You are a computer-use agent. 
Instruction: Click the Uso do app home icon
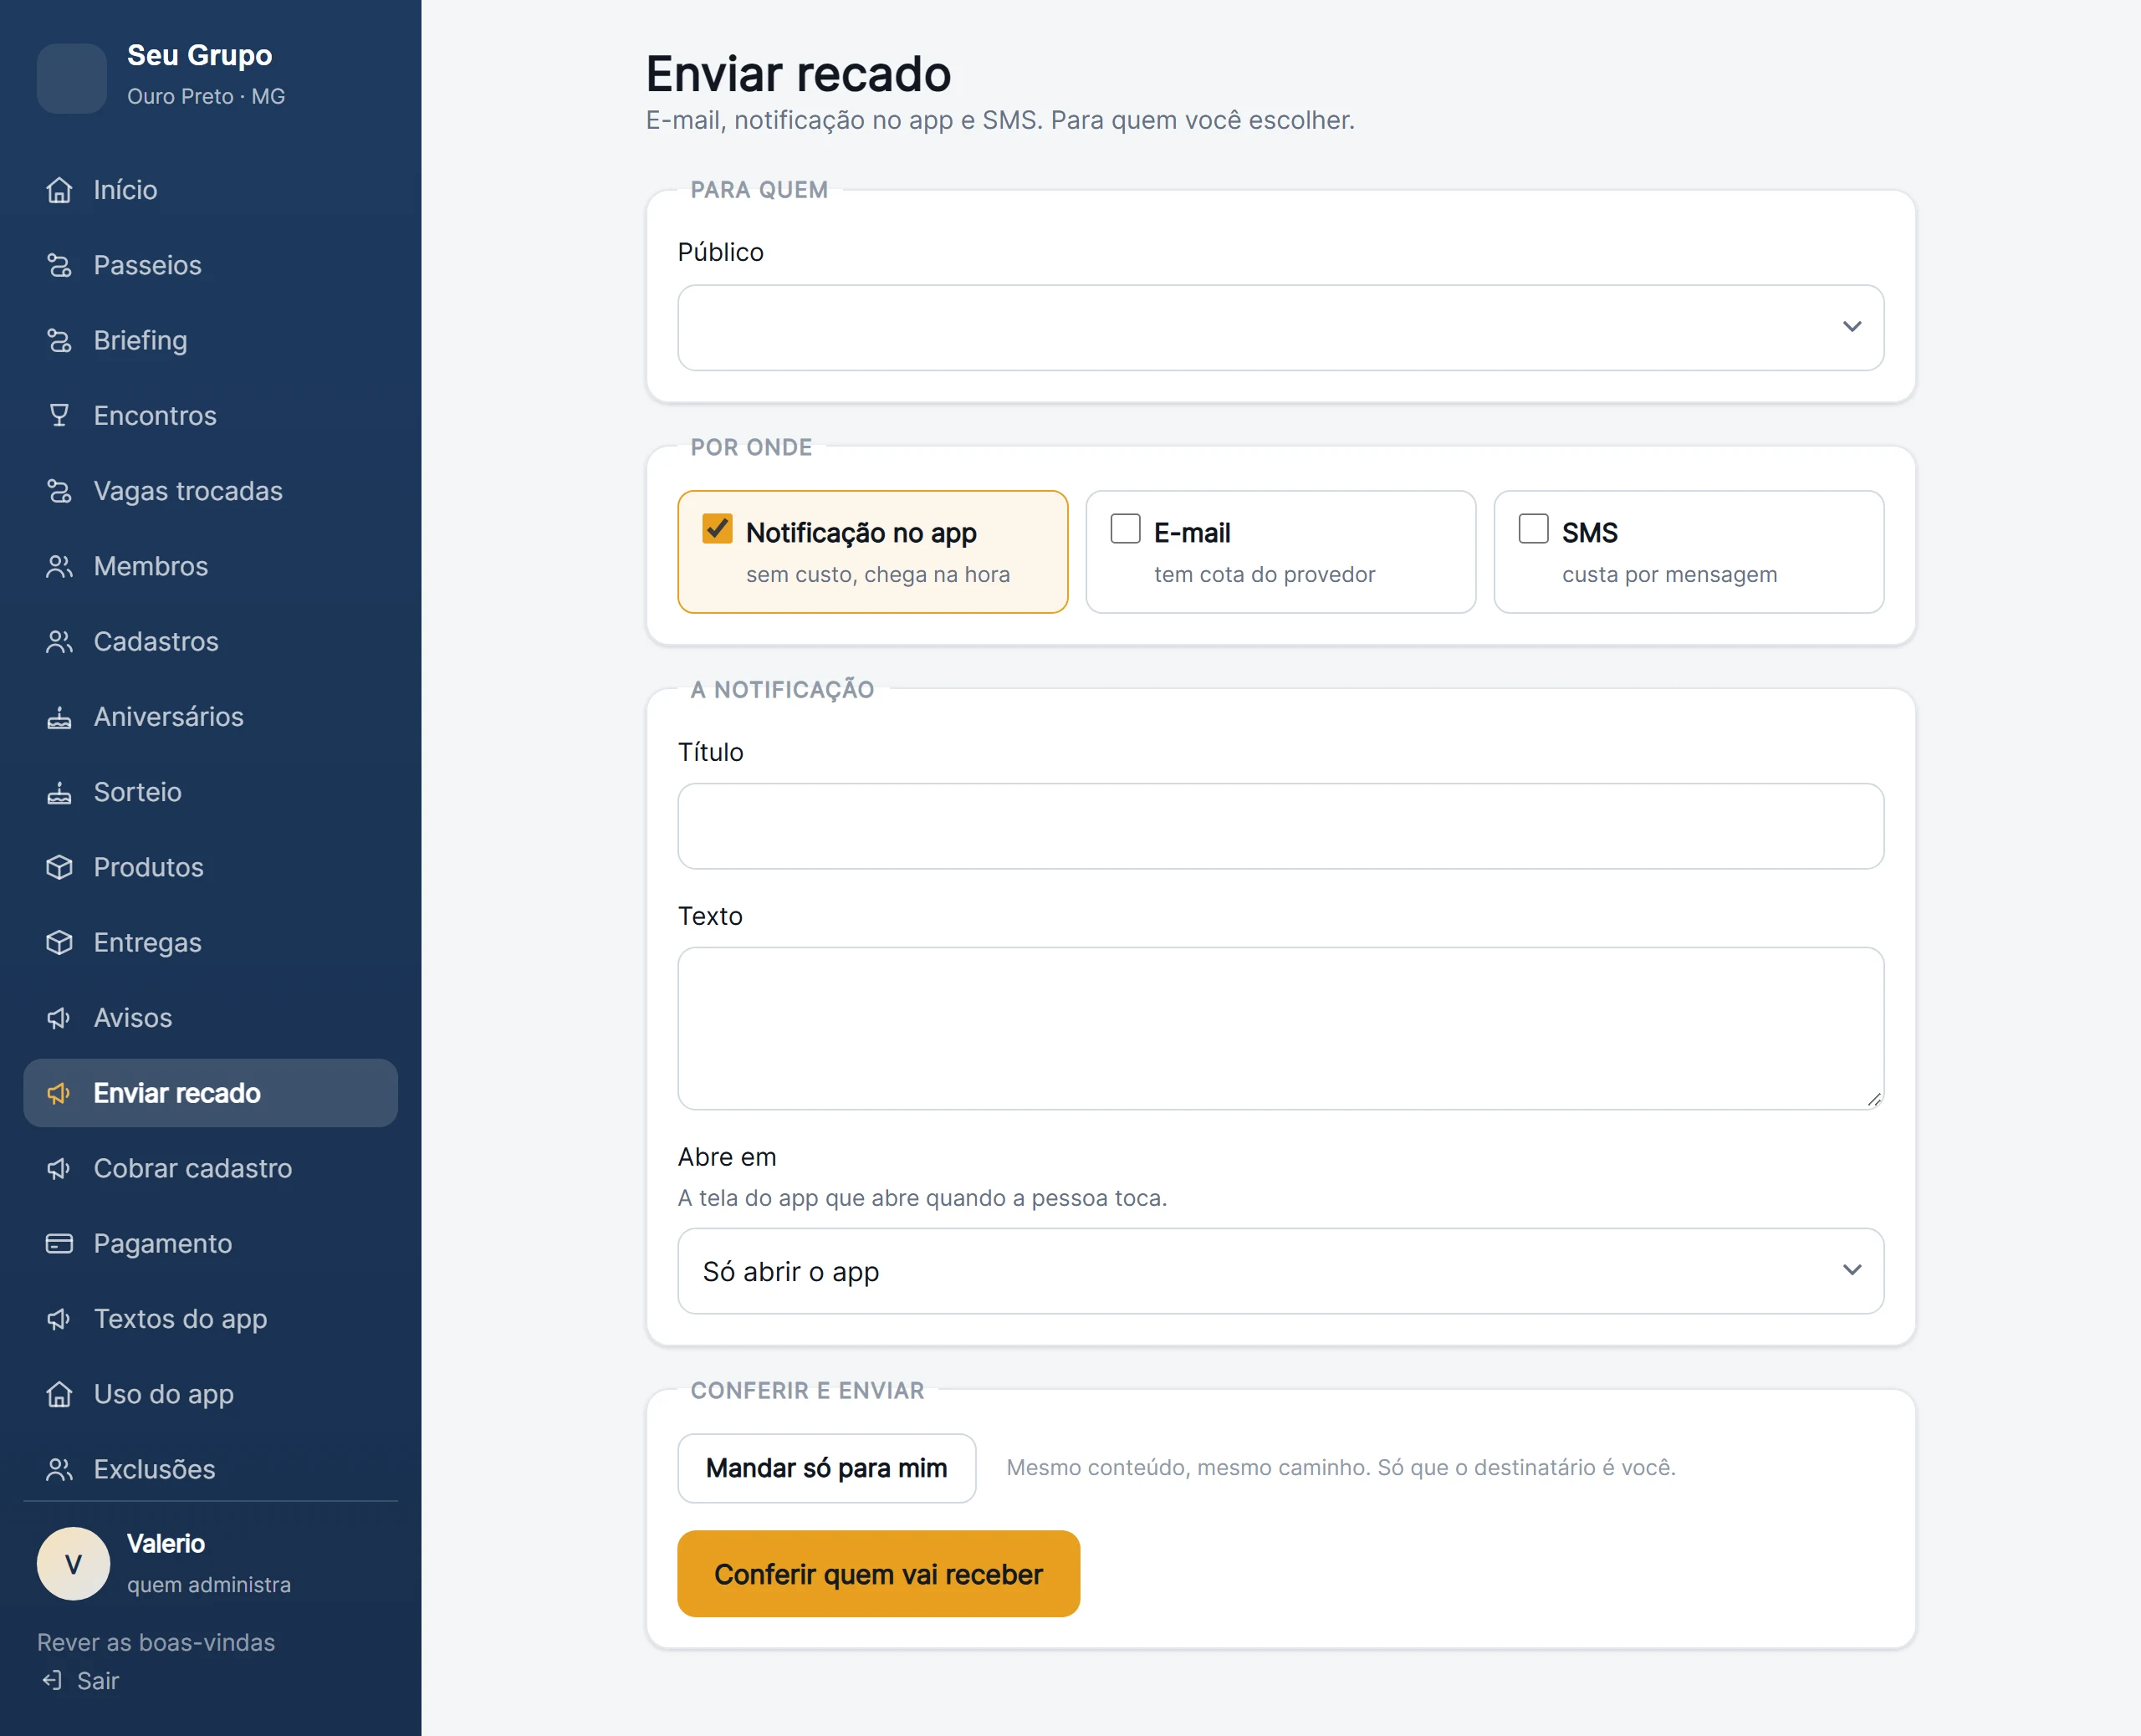pyautogui.click(x=59, y=1394)
